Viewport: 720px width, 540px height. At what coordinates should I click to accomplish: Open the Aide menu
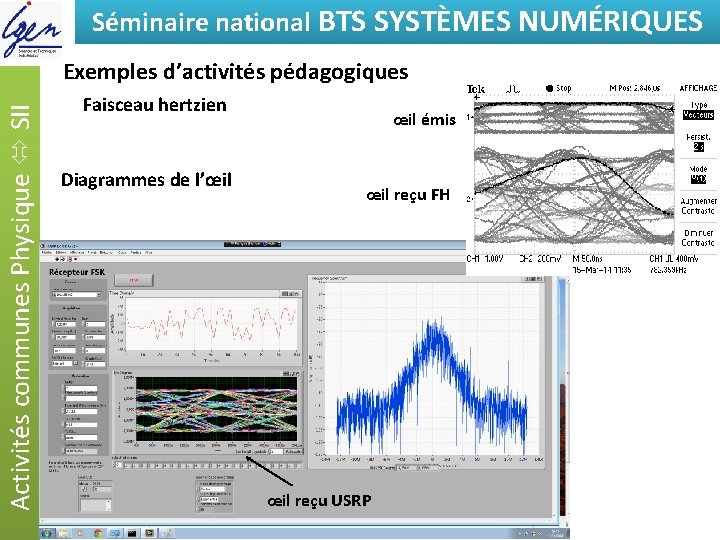(148, 253)
